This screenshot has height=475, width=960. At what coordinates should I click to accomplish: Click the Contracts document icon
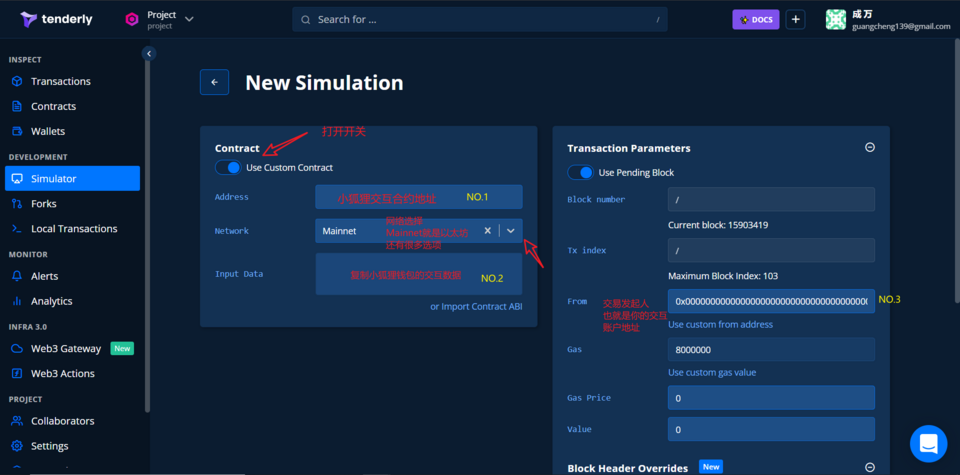17,107
